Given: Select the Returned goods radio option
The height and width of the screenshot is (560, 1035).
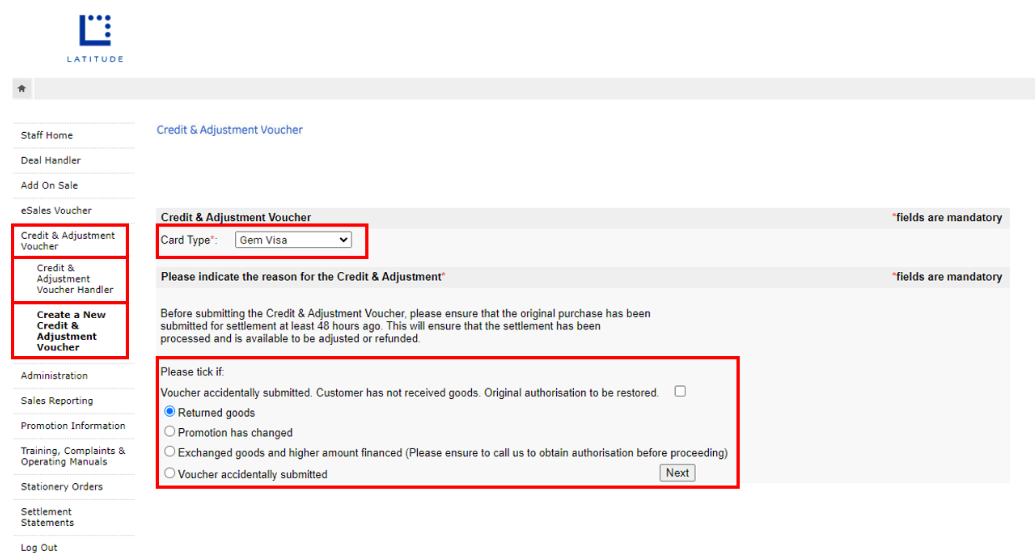Looking at the screenshot, I should 170,412.
